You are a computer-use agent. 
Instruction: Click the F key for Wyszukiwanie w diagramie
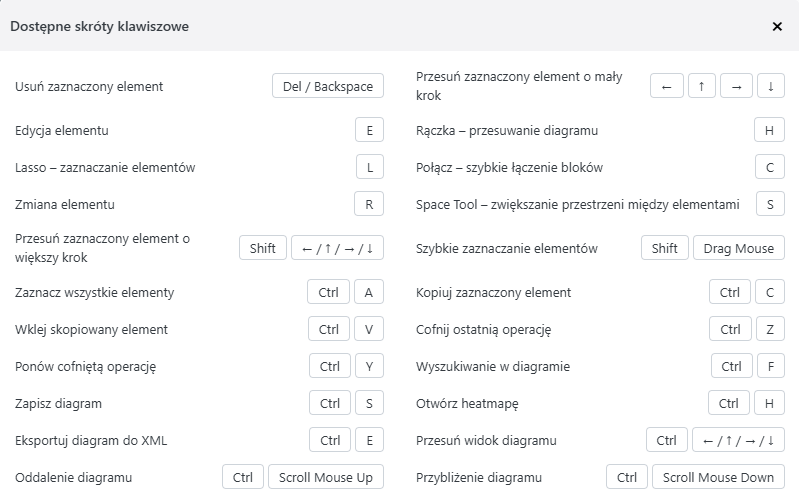point(770,366)
